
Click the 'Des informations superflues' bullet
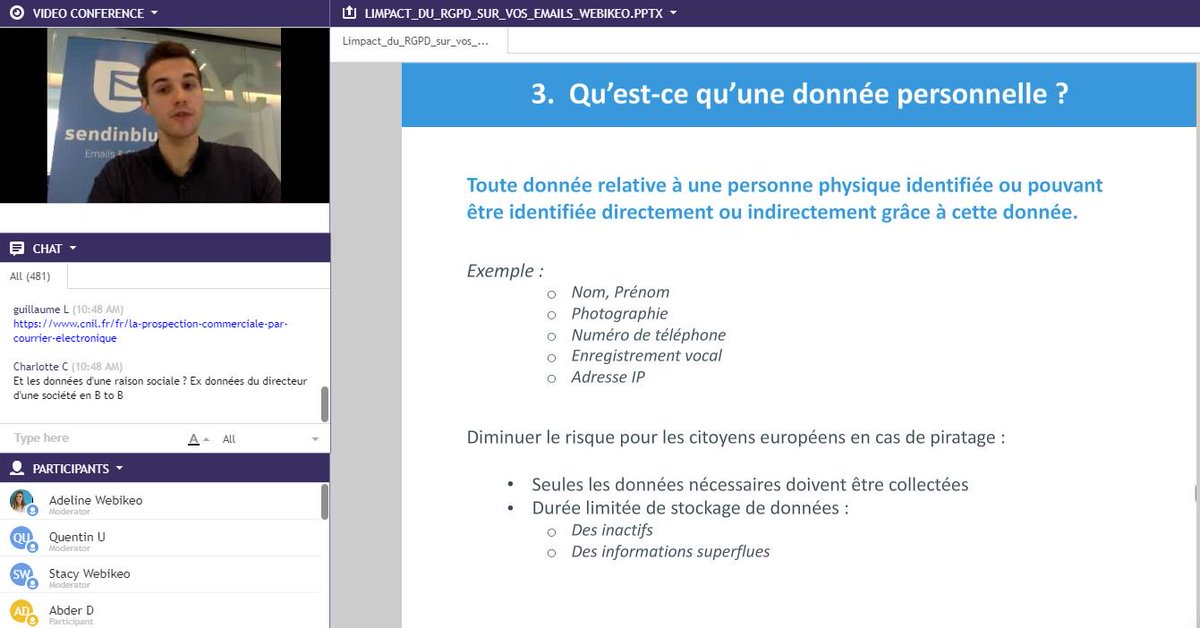coord(670,552)
